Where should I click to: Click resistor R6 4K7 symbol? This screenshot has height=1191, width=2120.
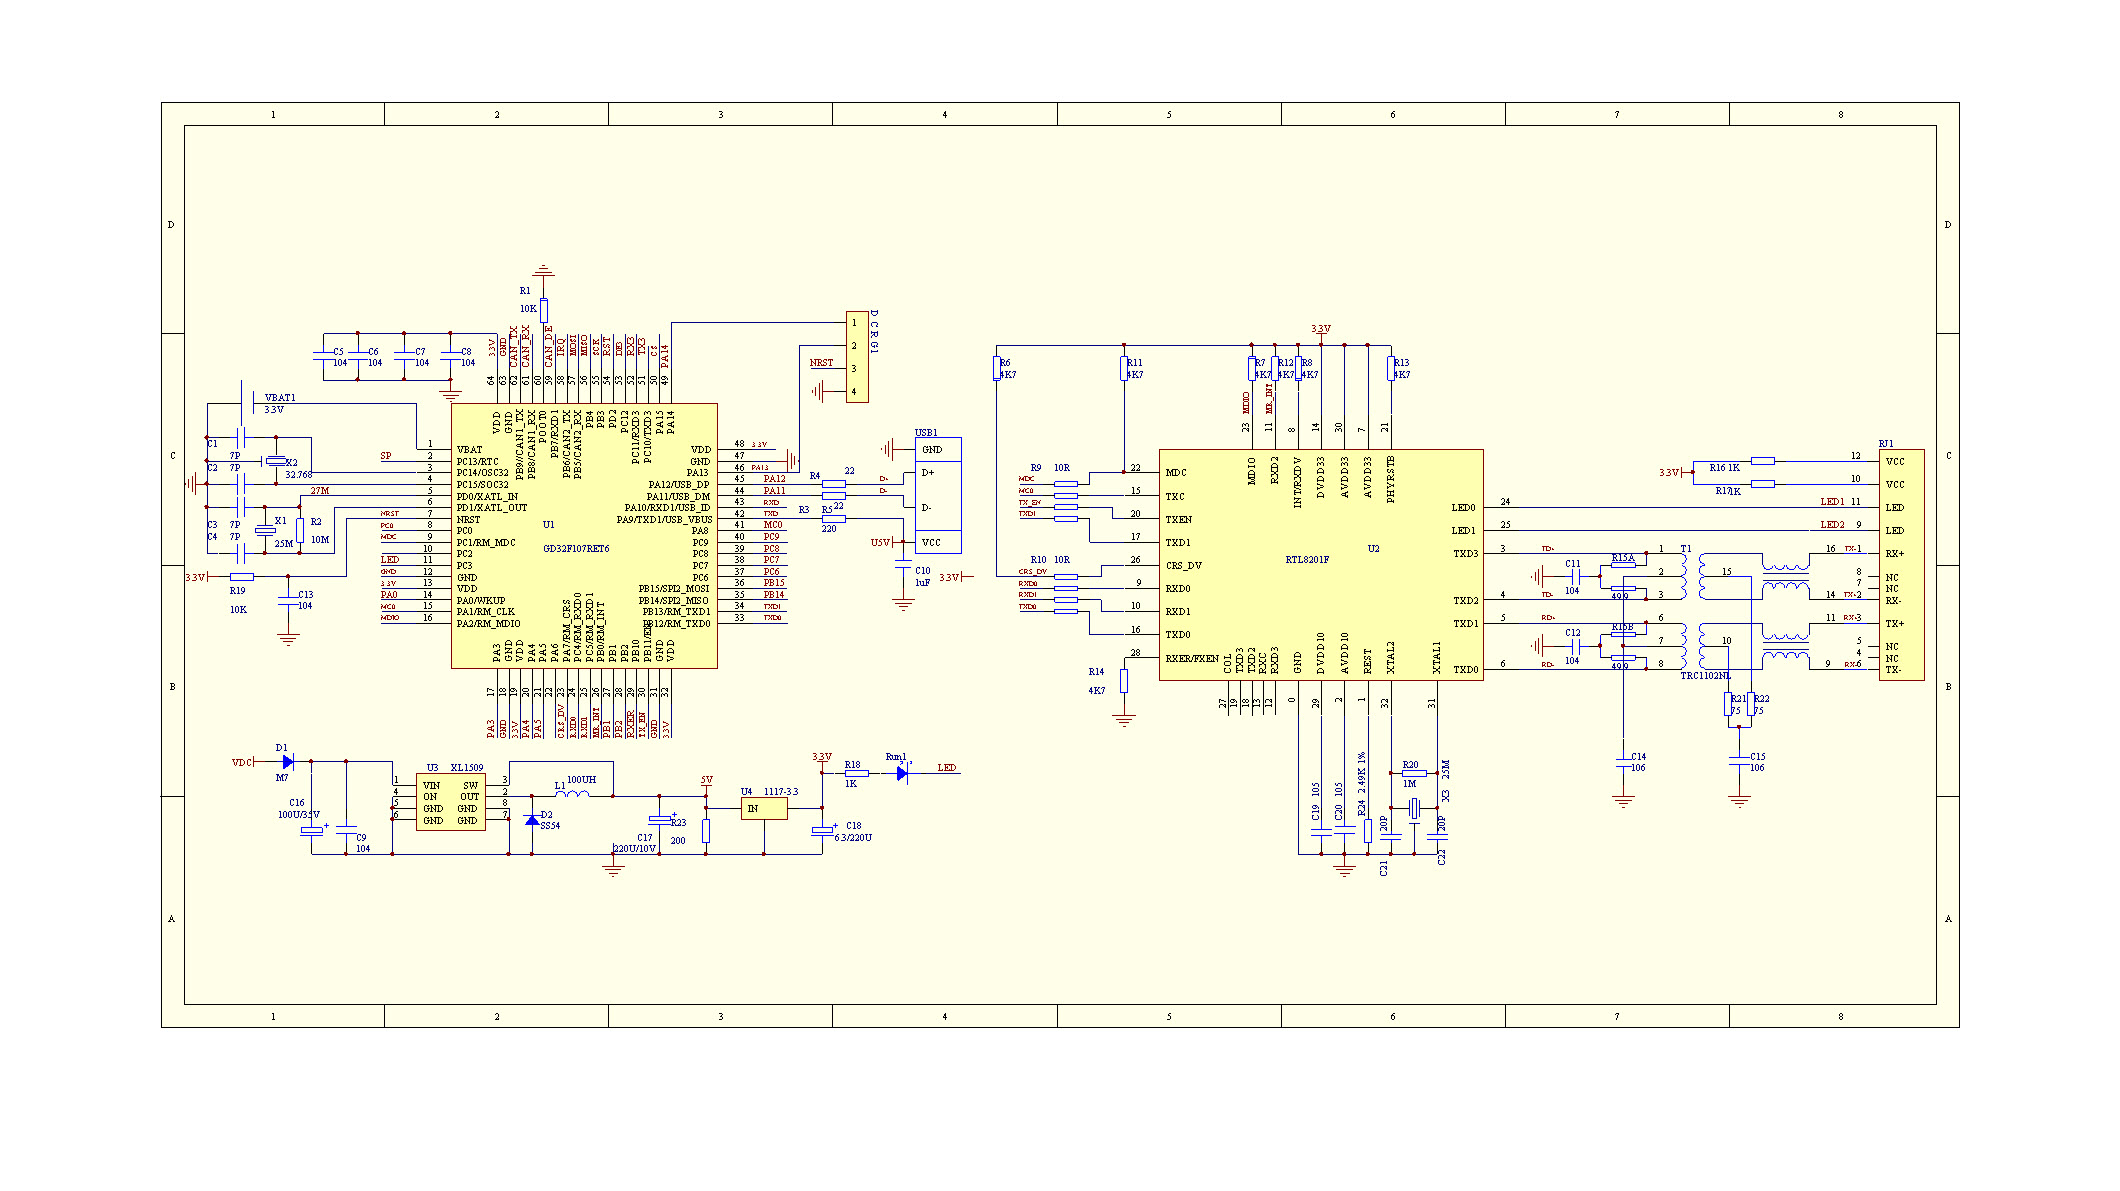click(x=997, y=369)
